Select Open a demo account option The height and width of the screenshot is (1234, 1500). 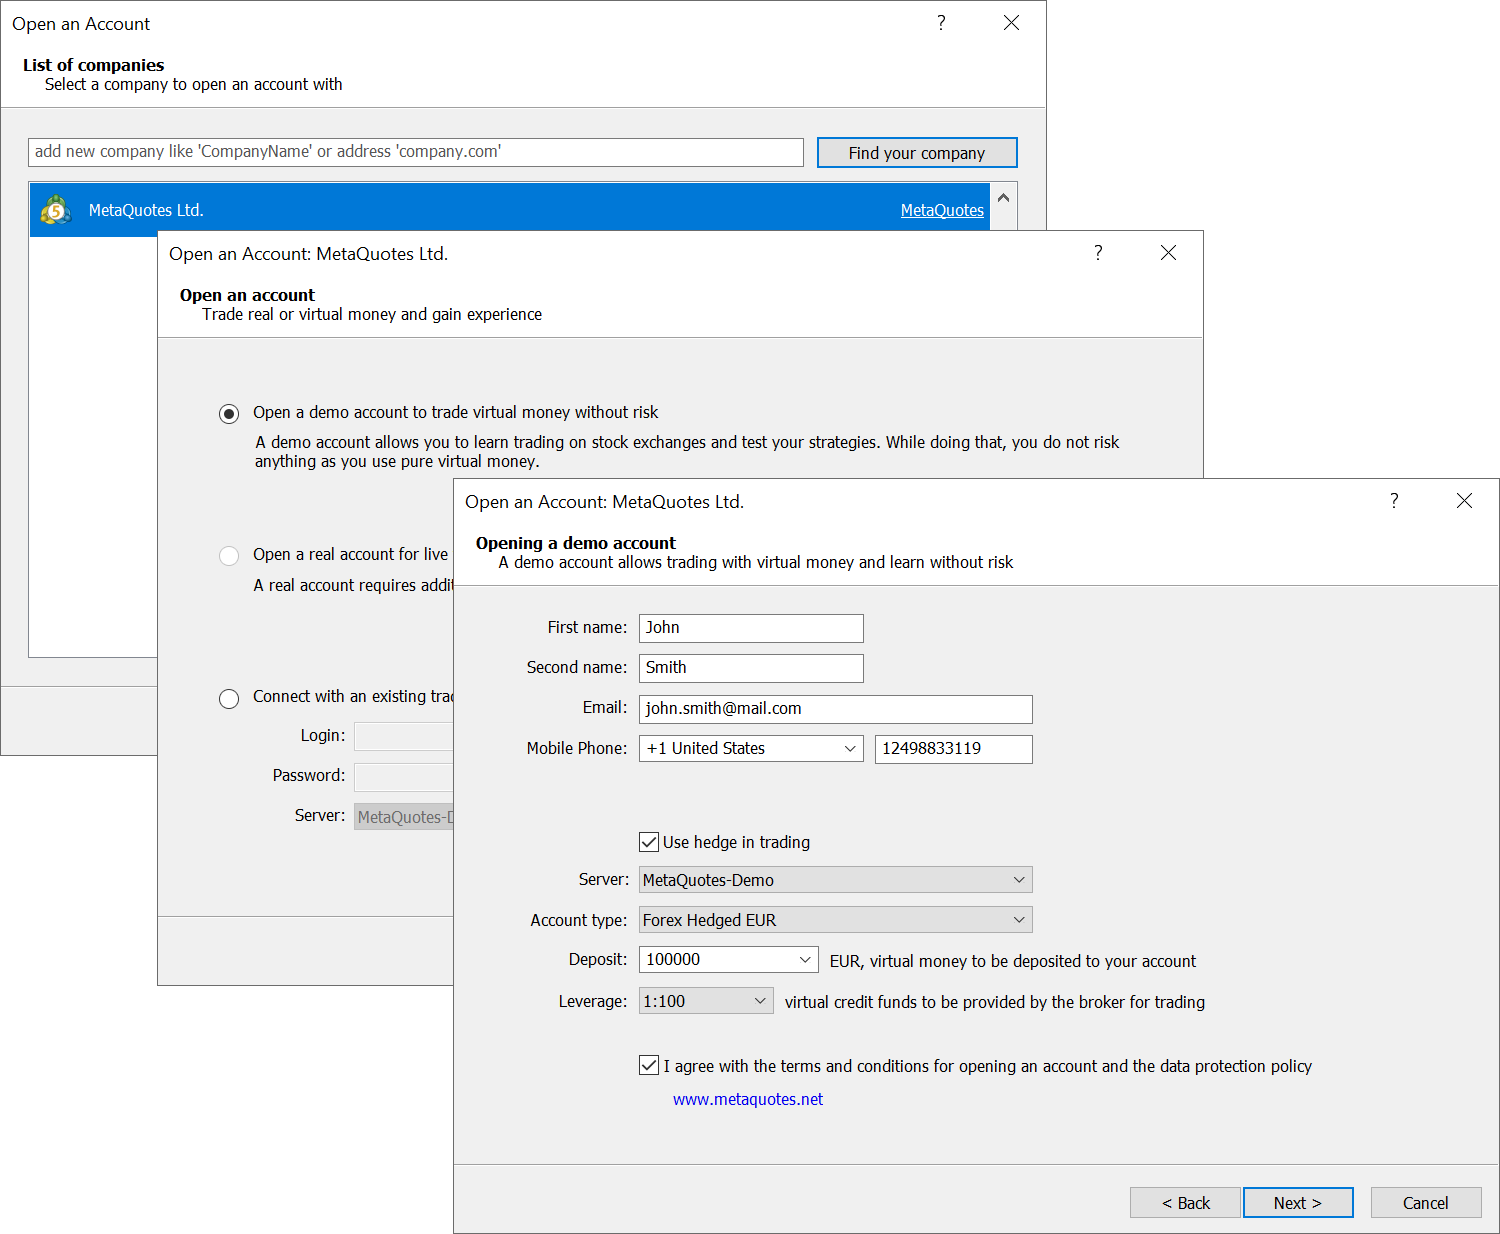229,413
